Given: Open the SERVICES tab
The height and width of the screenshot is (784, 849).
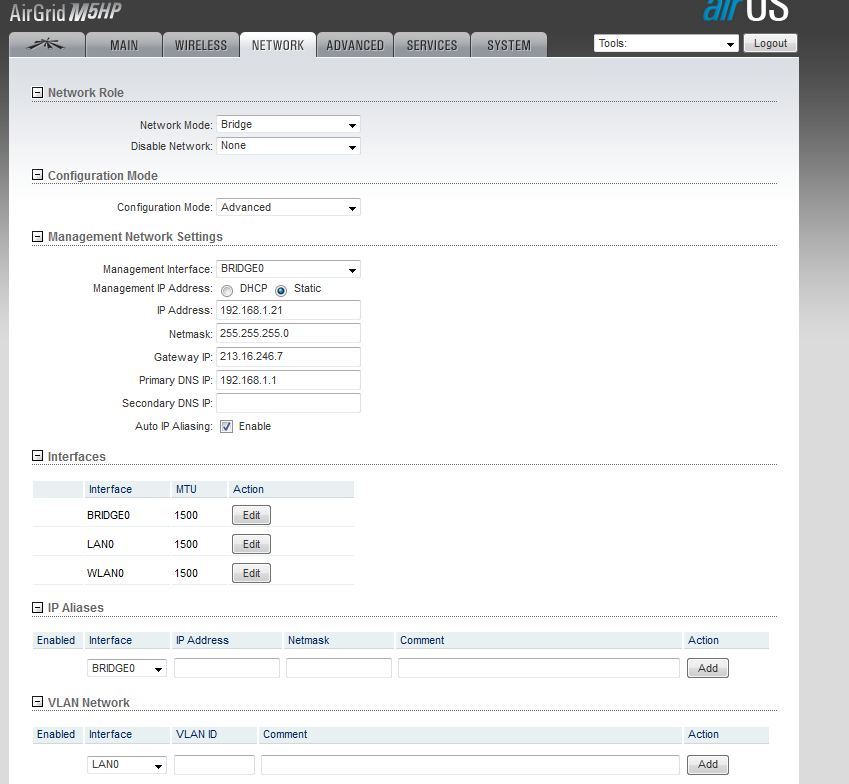Looking at the screenshot, I should click(x=432, y=45).
